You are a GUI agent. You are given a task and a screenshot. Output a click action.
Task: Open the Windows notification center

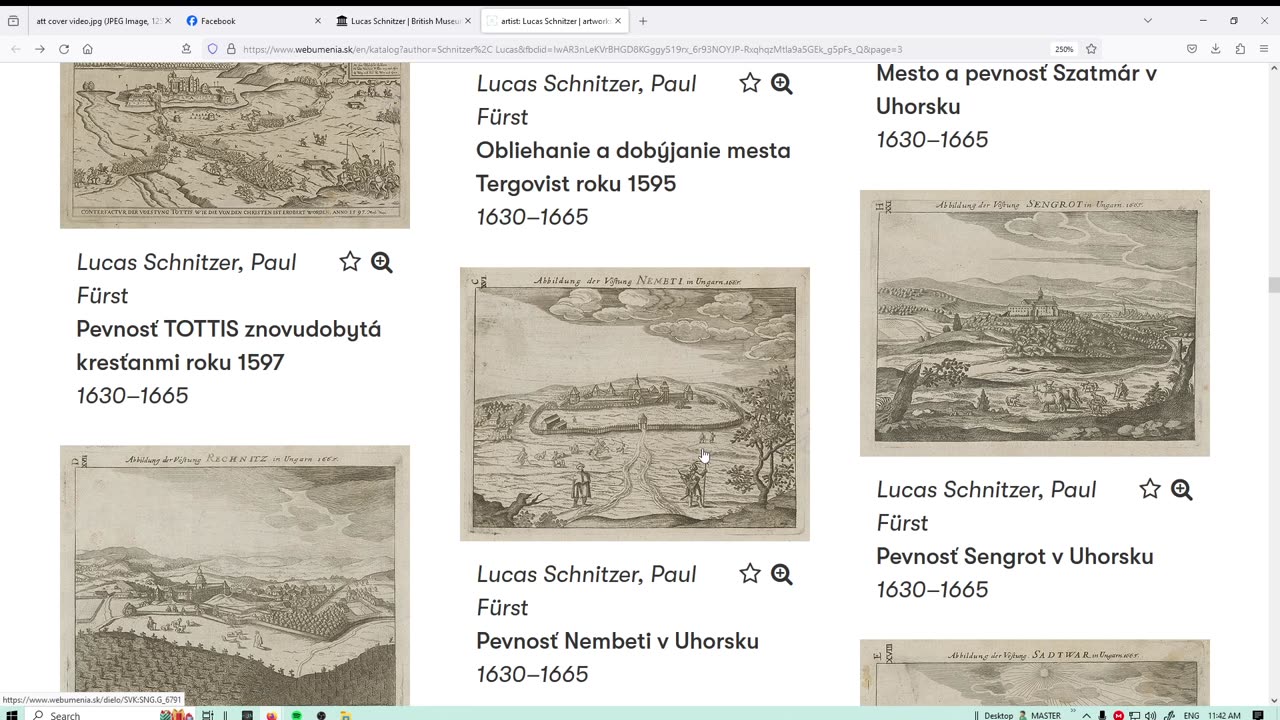coord(1258,715)
